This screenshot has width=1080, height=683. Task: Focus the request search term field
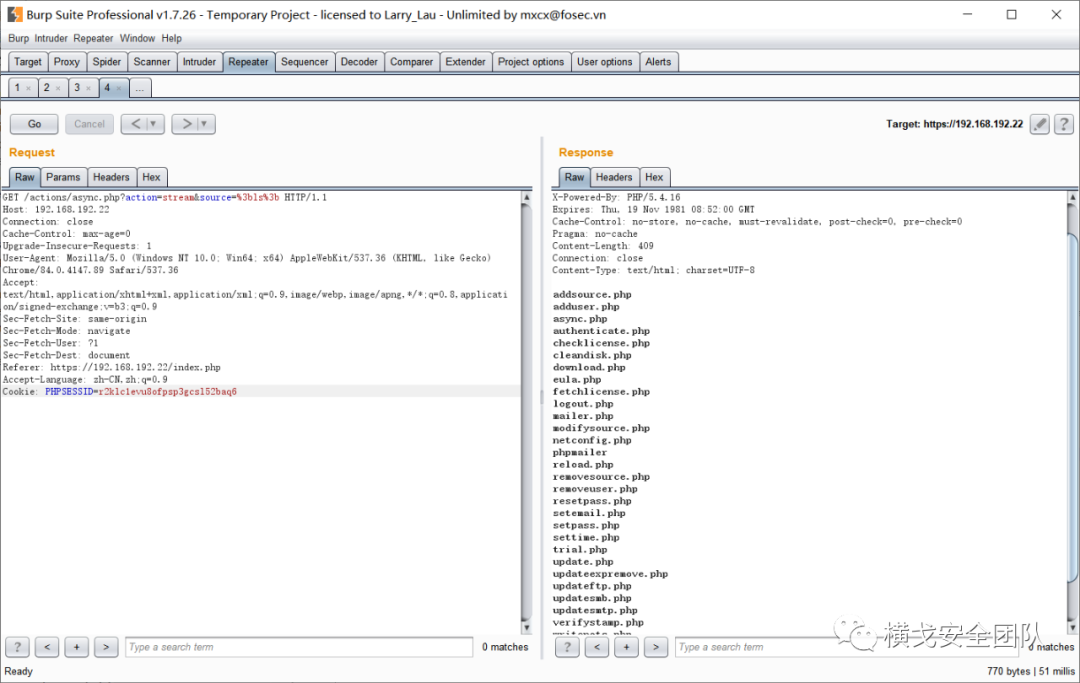(x=299, y=647)
